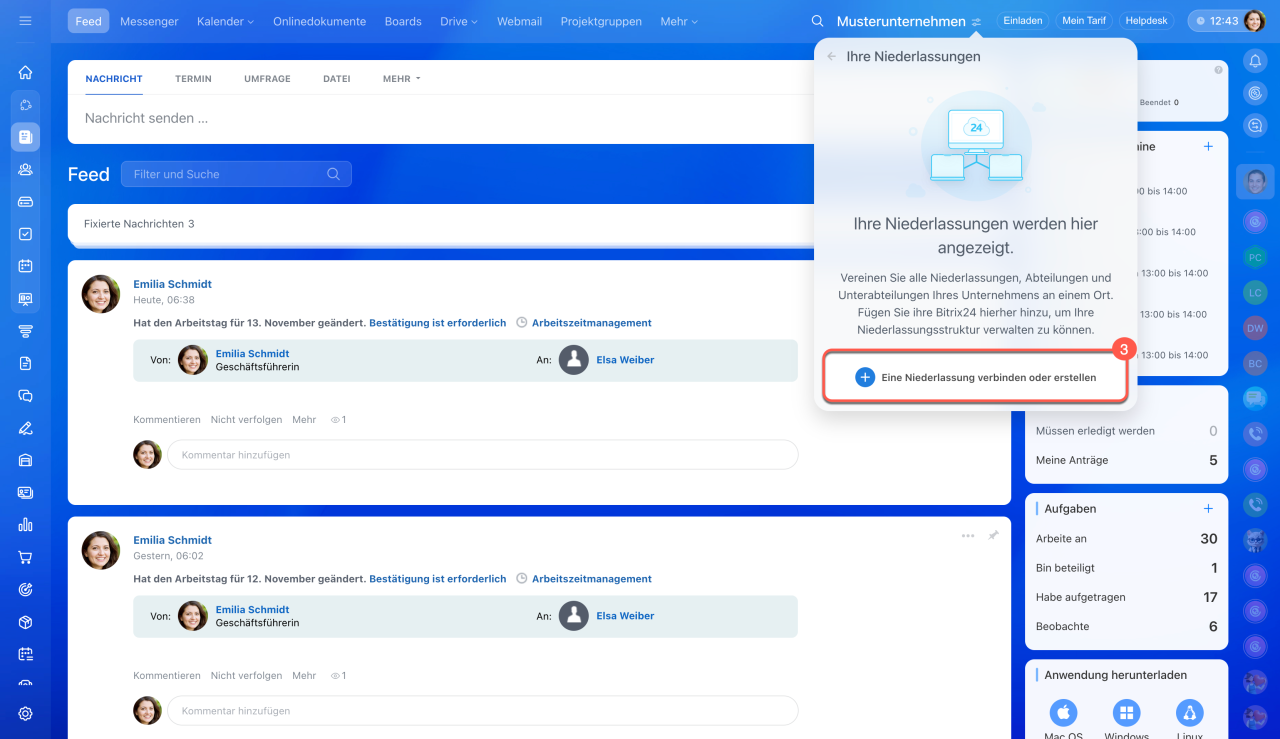Expand the Mehr dropdown in top navigation

(679, 21)
